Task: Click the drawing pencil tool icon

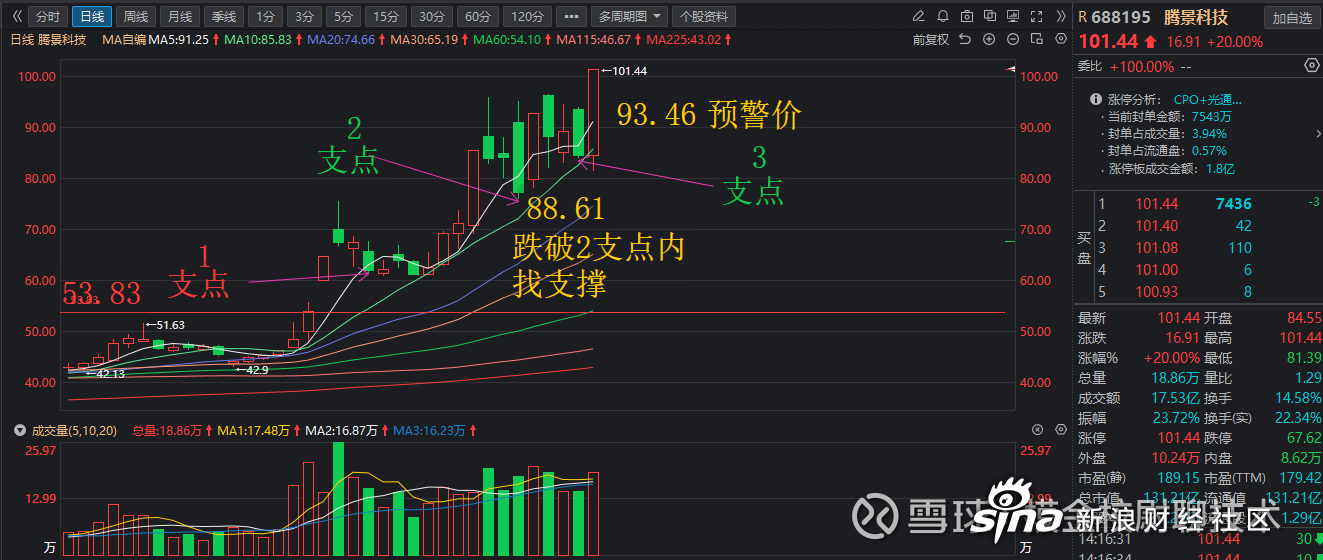Action: point(920,17)
